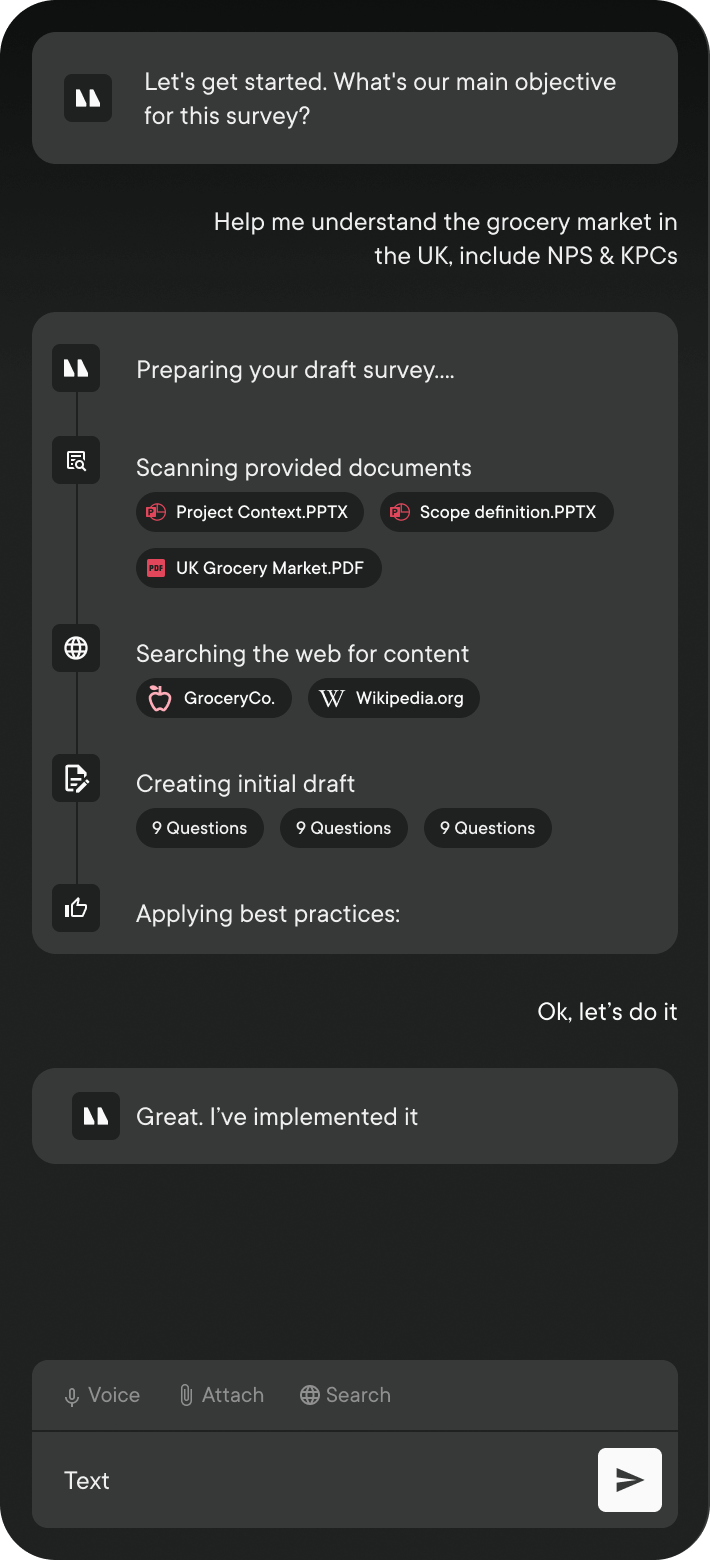The width and height of the screenshot is (710, 1560).
Task: Click the globe web search step icon
Action: tap(76, 648)
